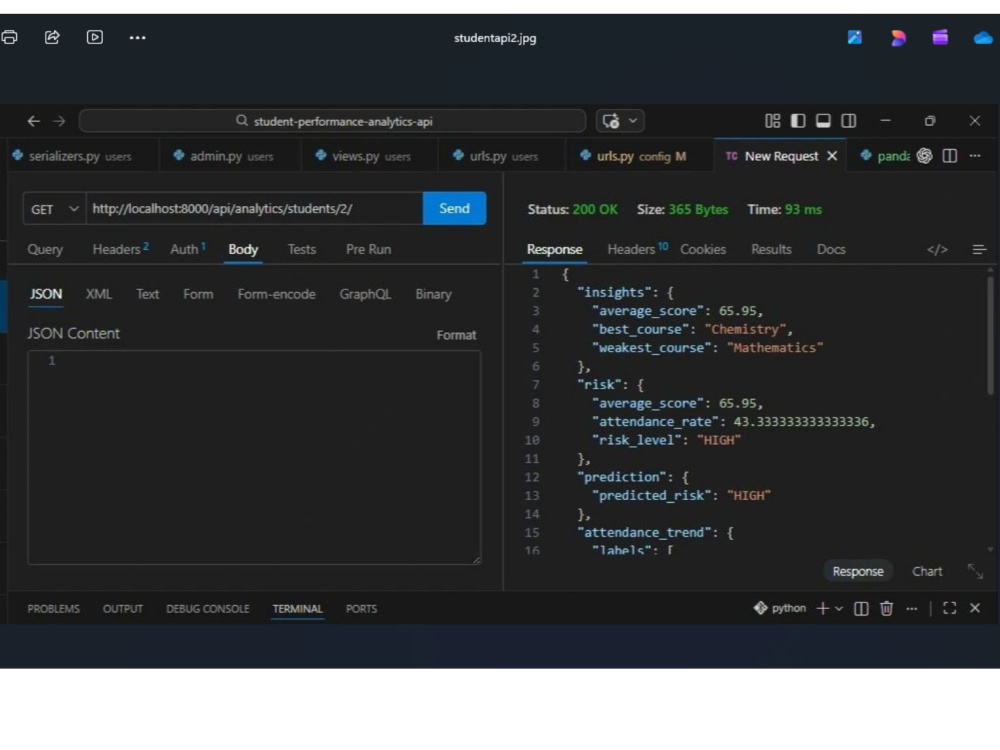Open the code snippet icon in response
Viewport: 1000px width, 750px height.
point(937,249)
